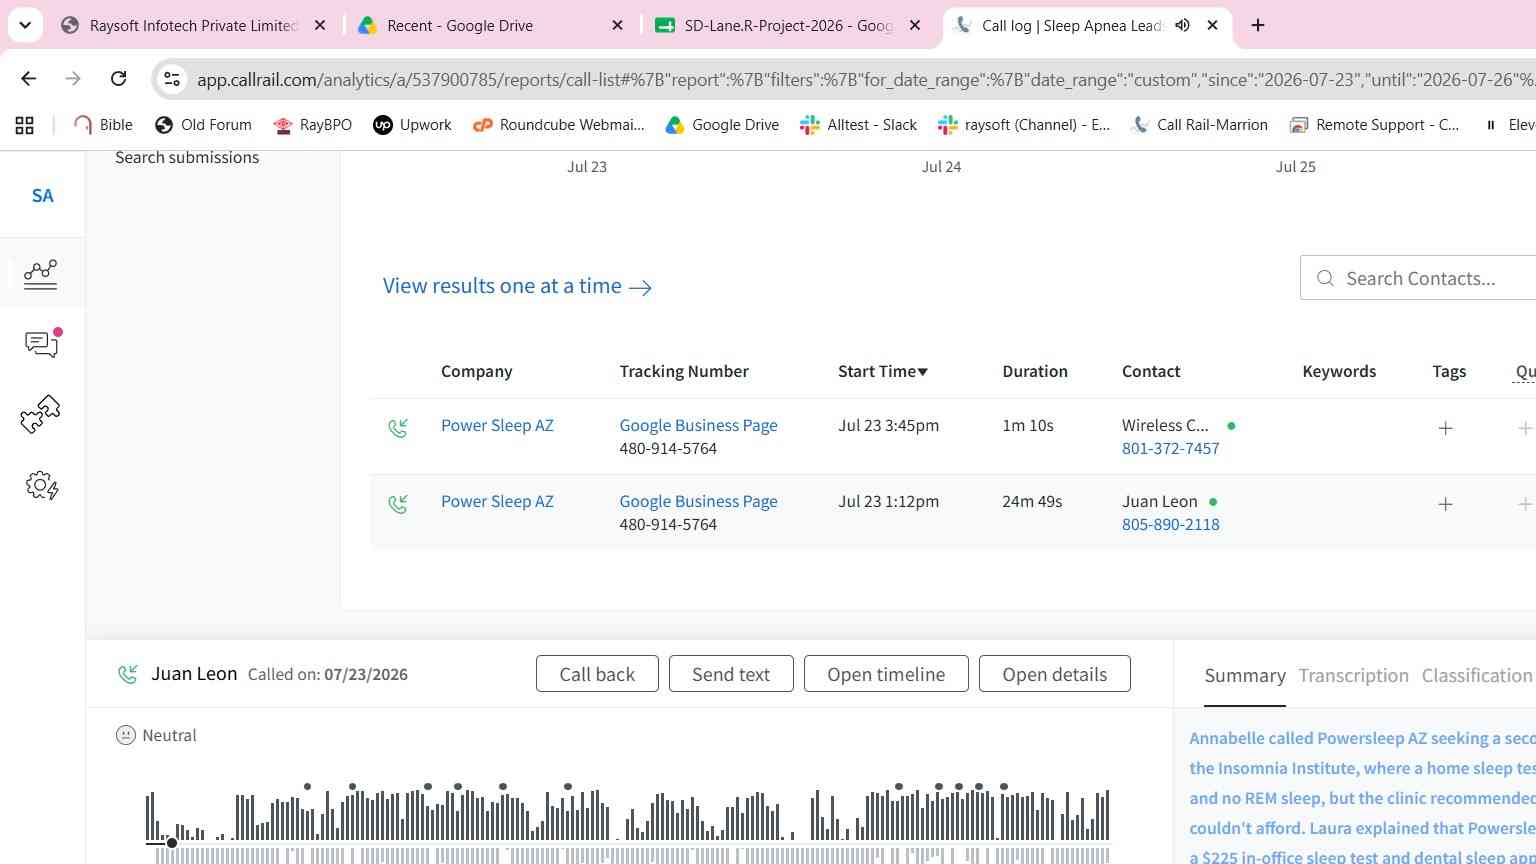Sort calls by Start Time column
The image size is (1536, 864).
click(883, 371)
